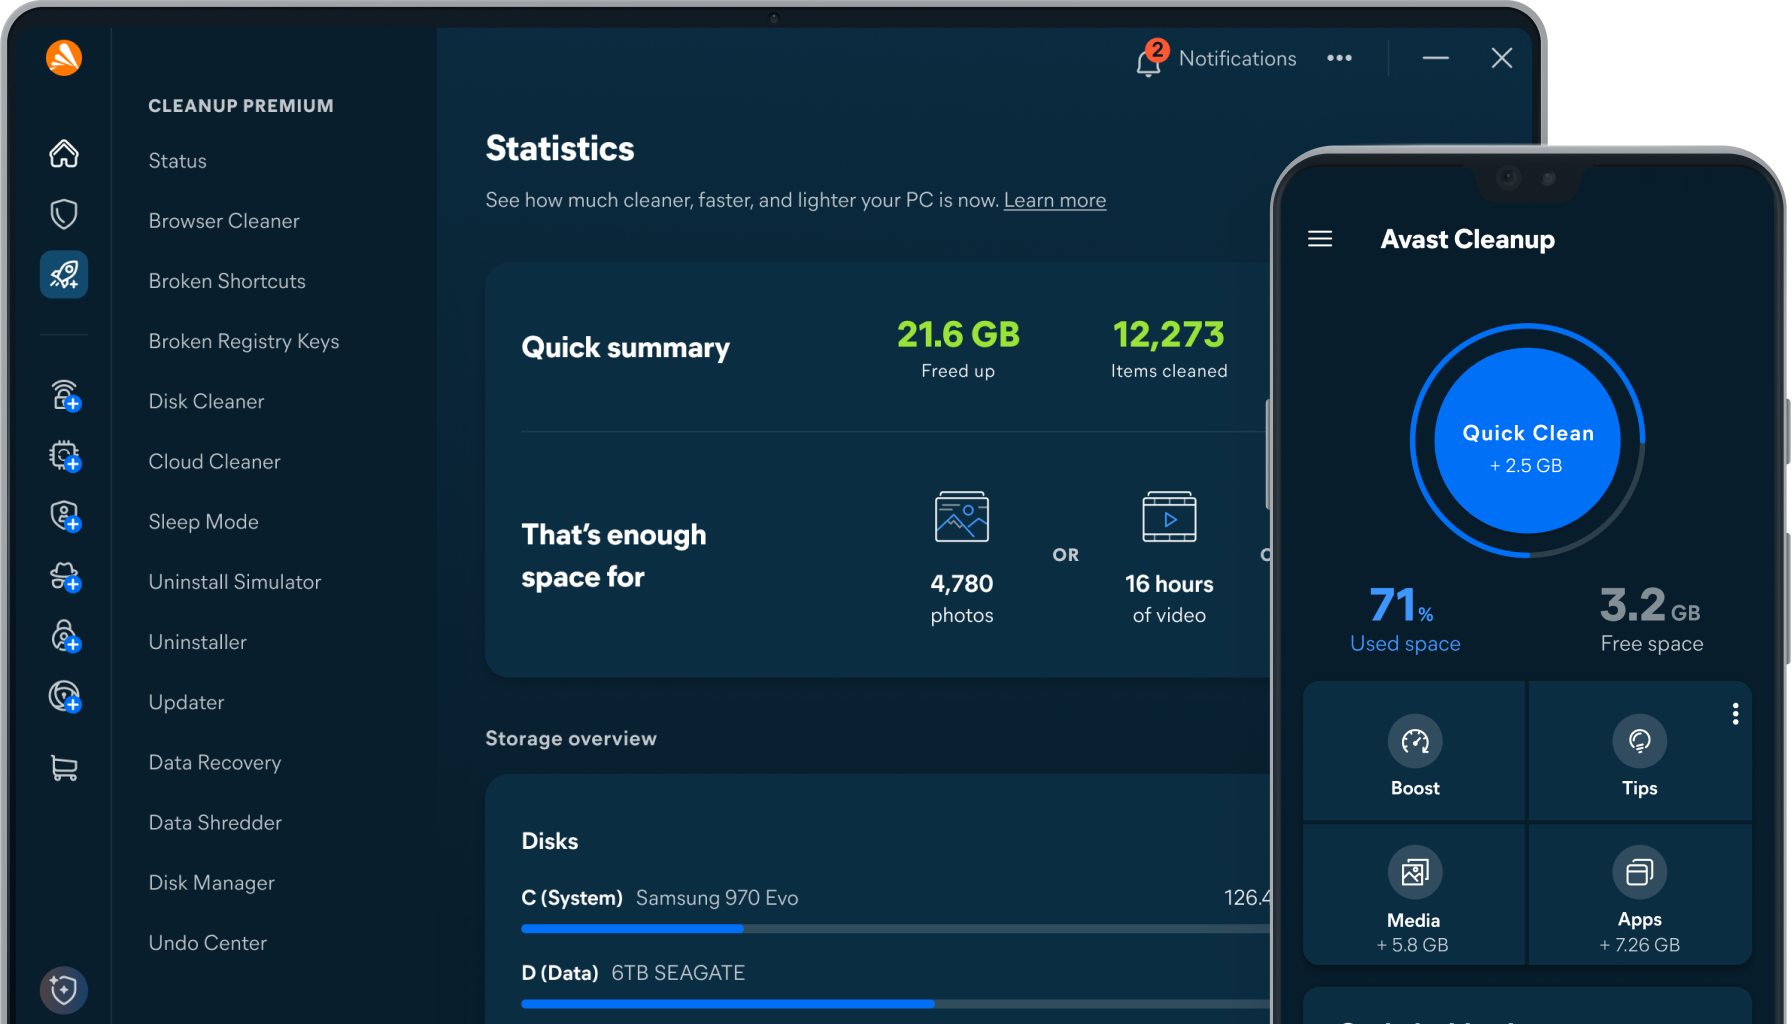Tap the Tips lightbulb icon on the phone
The height and width of the screenshot is (1024, 1792).
tap(1640, 741)
